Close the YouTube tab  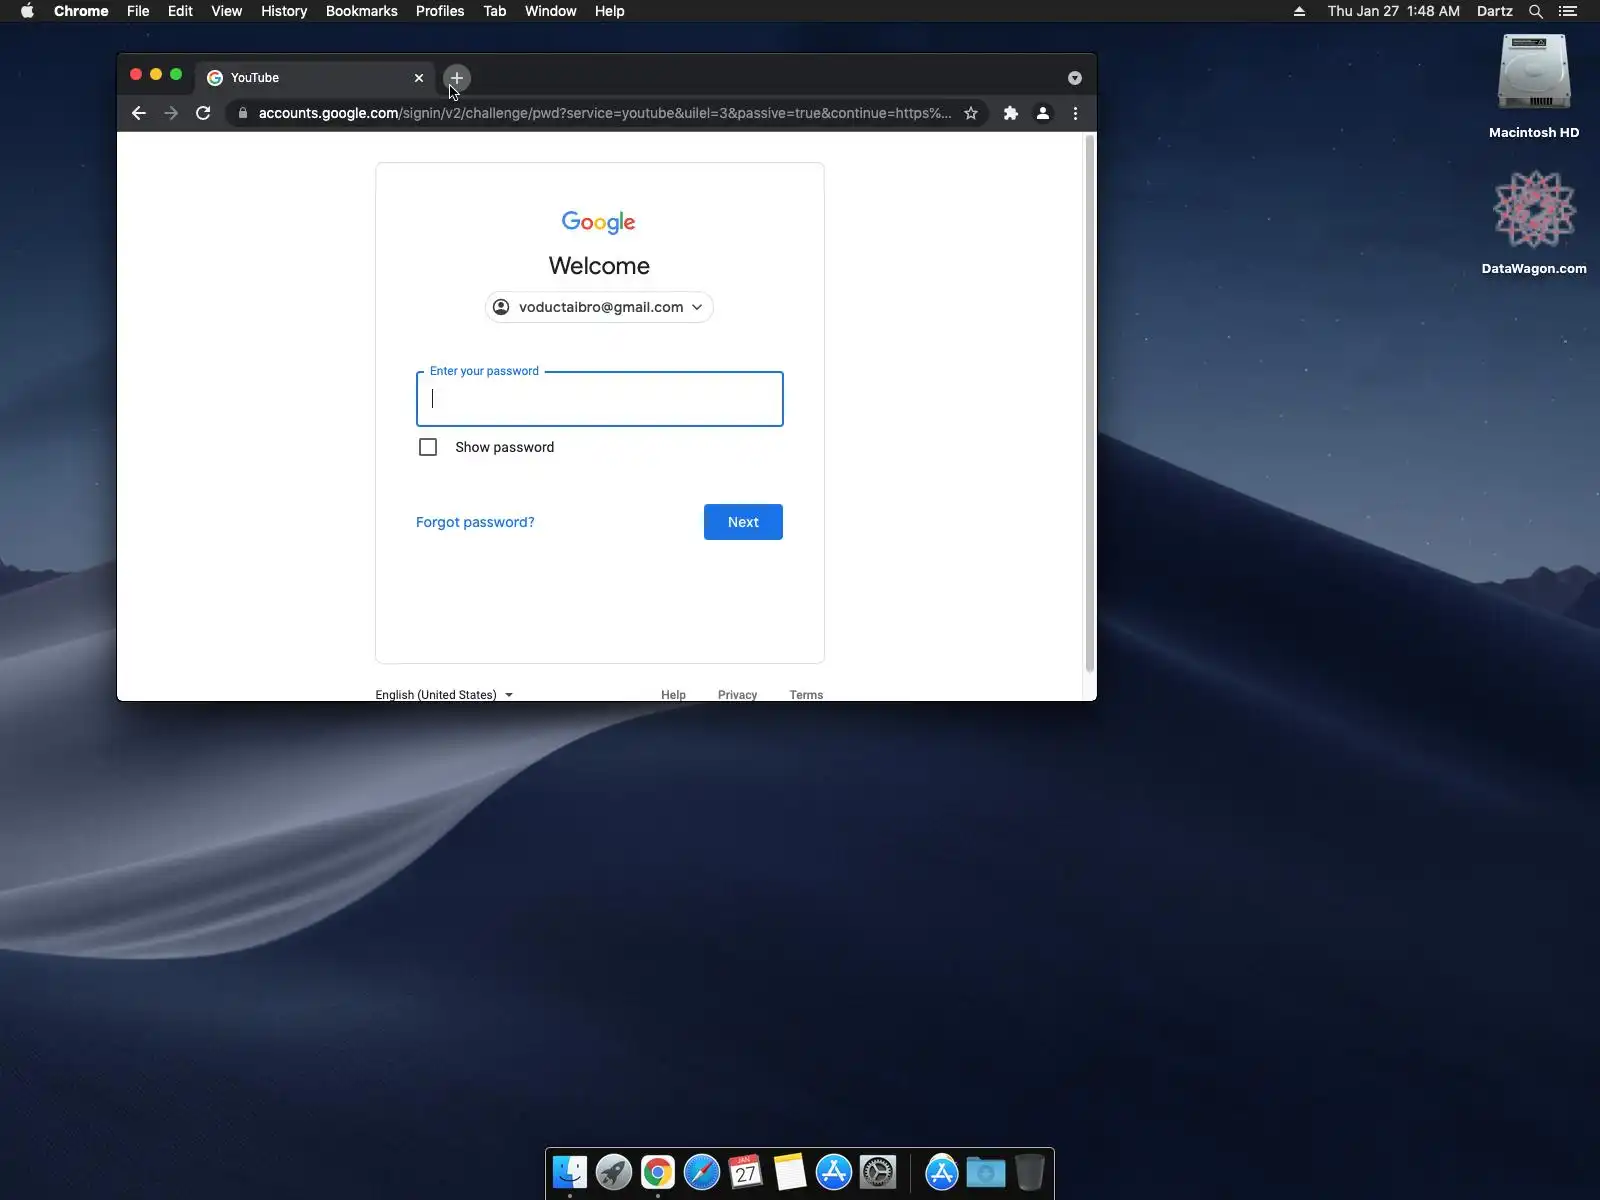click(x=419, y=78)
